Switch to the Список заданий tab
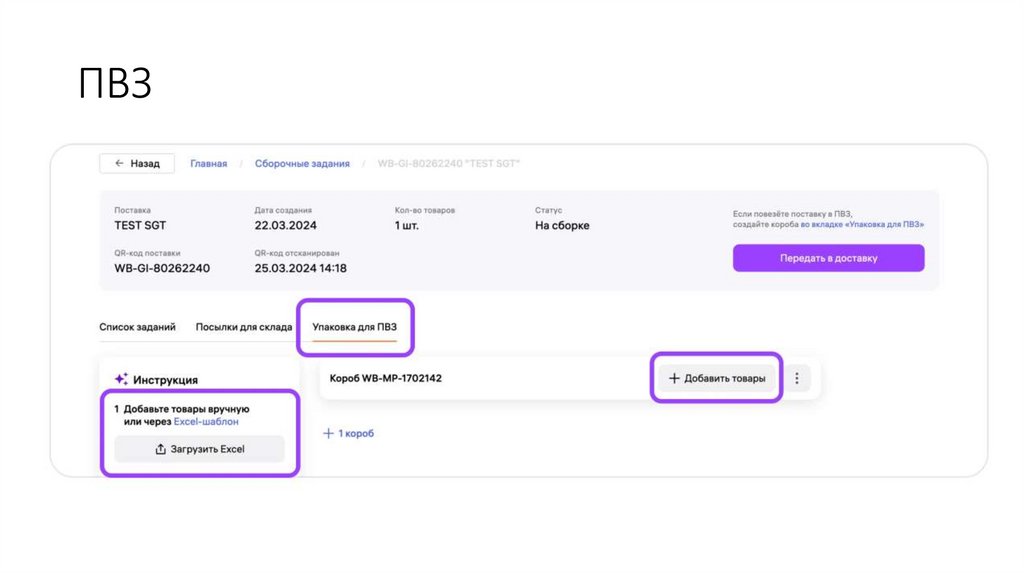The width and height of the screenshot is (1024, 574). (138, 327)
